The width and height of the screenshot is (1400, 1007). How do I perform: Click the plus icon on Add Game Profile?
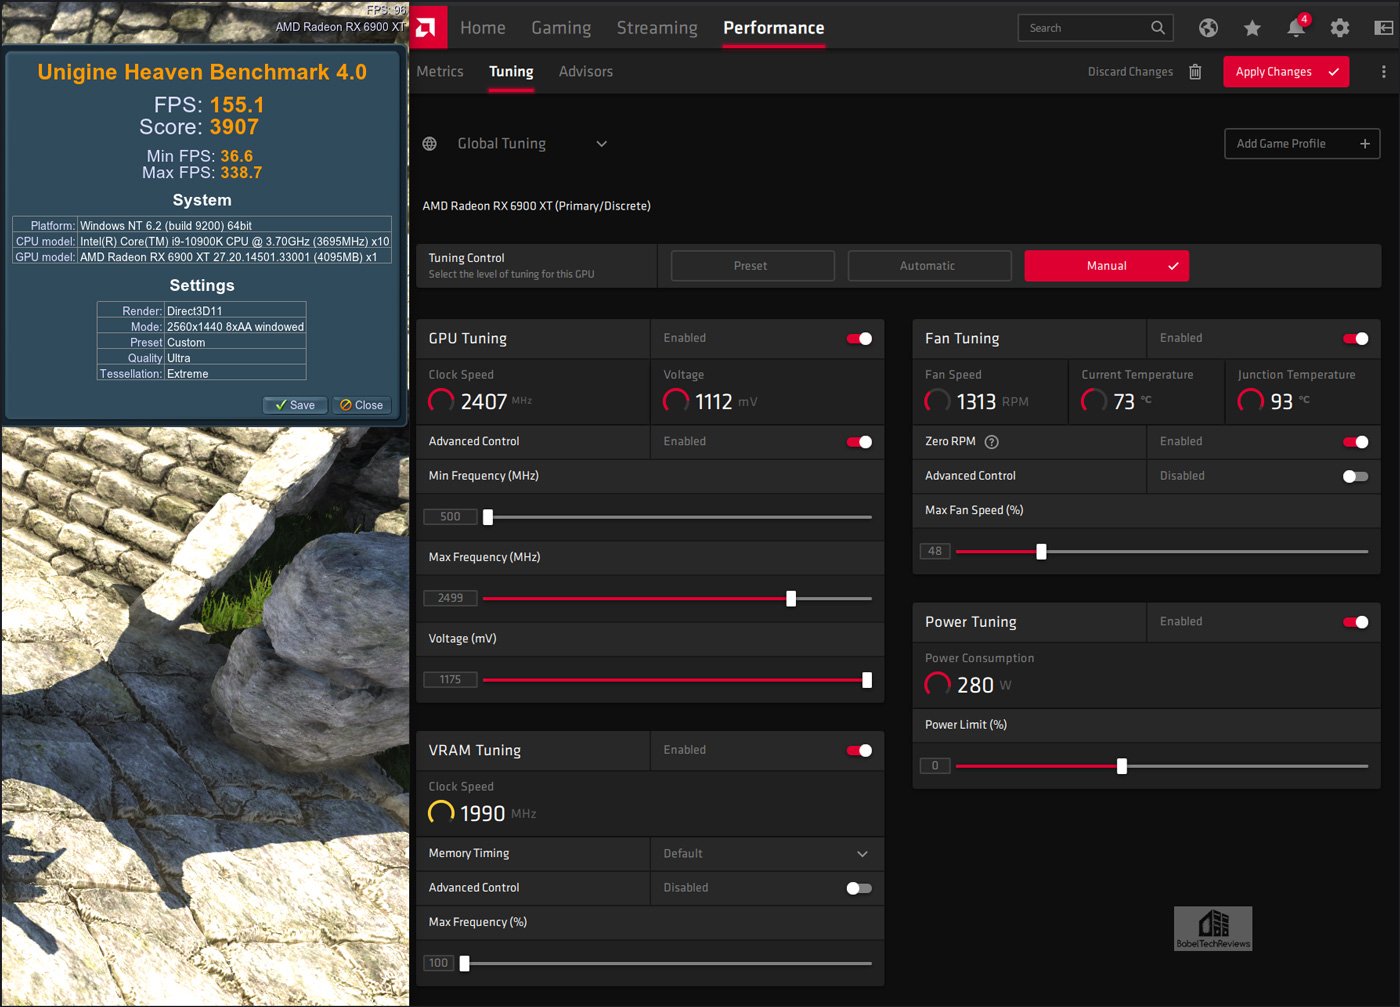pos(1365,144)
